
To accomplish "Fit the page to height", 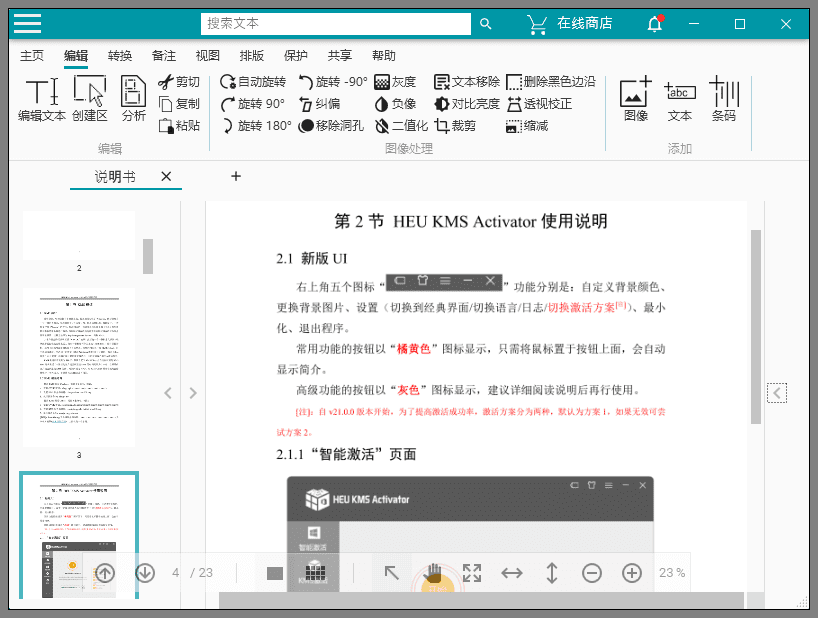I will click(551, 573).
